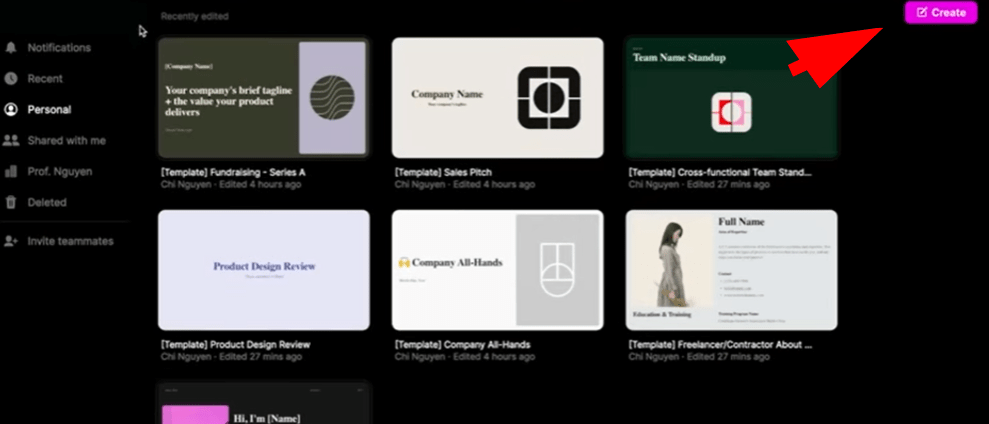Open the "Hi, I'm [Name]" thumbnail
The image size is (989, 424).
264,403
